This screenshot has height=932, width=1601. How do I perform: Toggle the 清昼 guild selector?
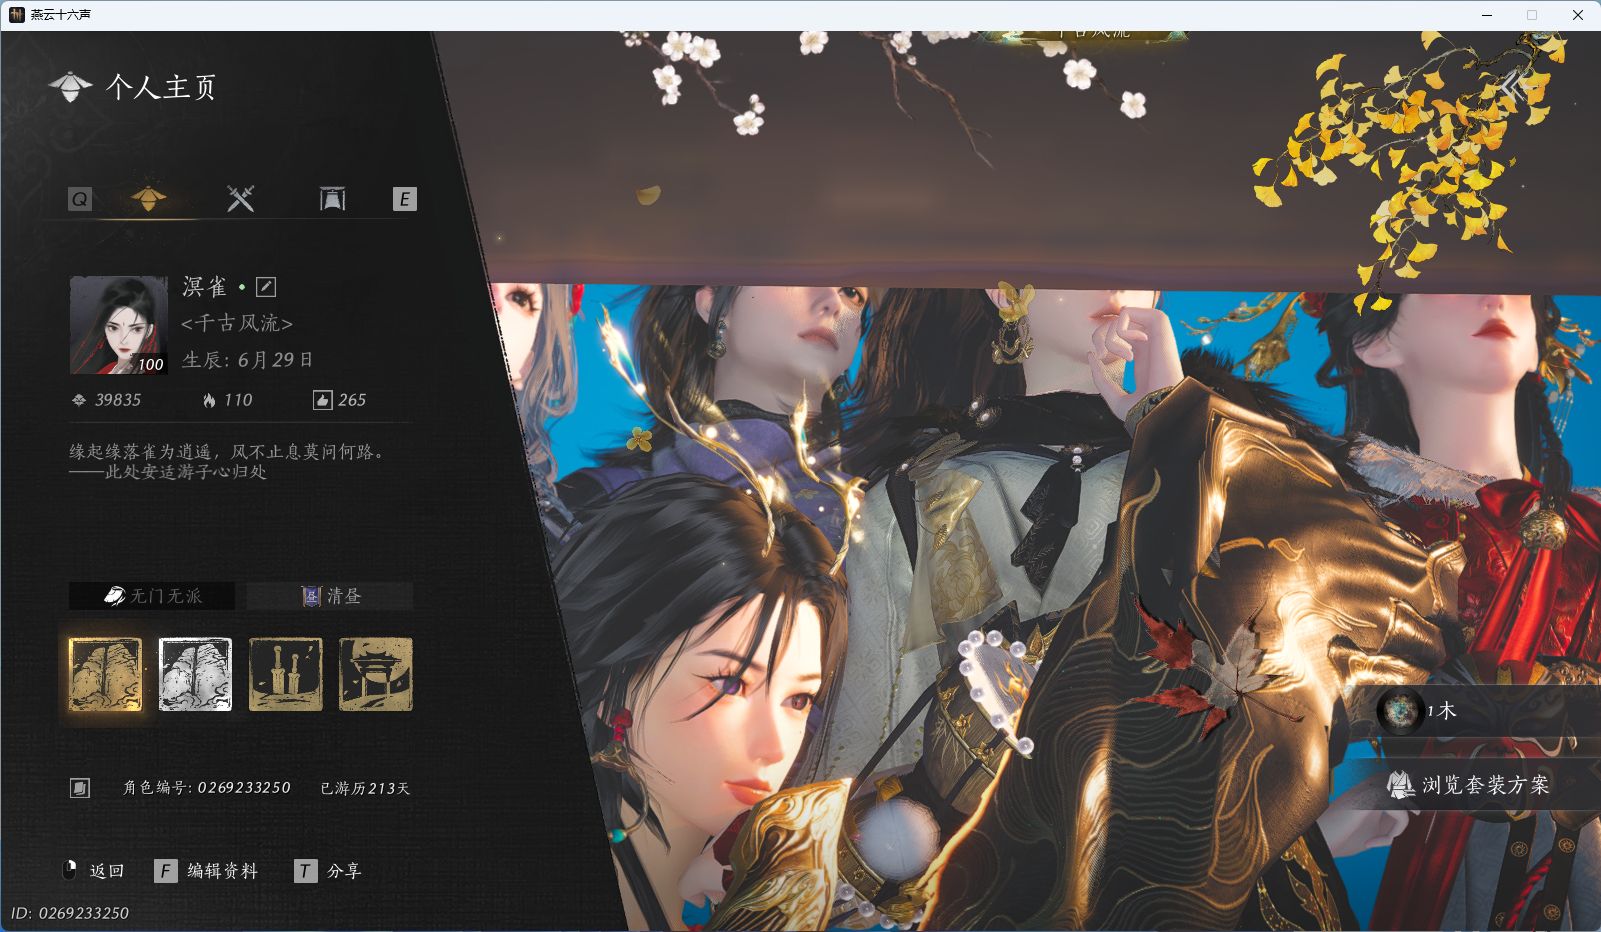point(330,596)
